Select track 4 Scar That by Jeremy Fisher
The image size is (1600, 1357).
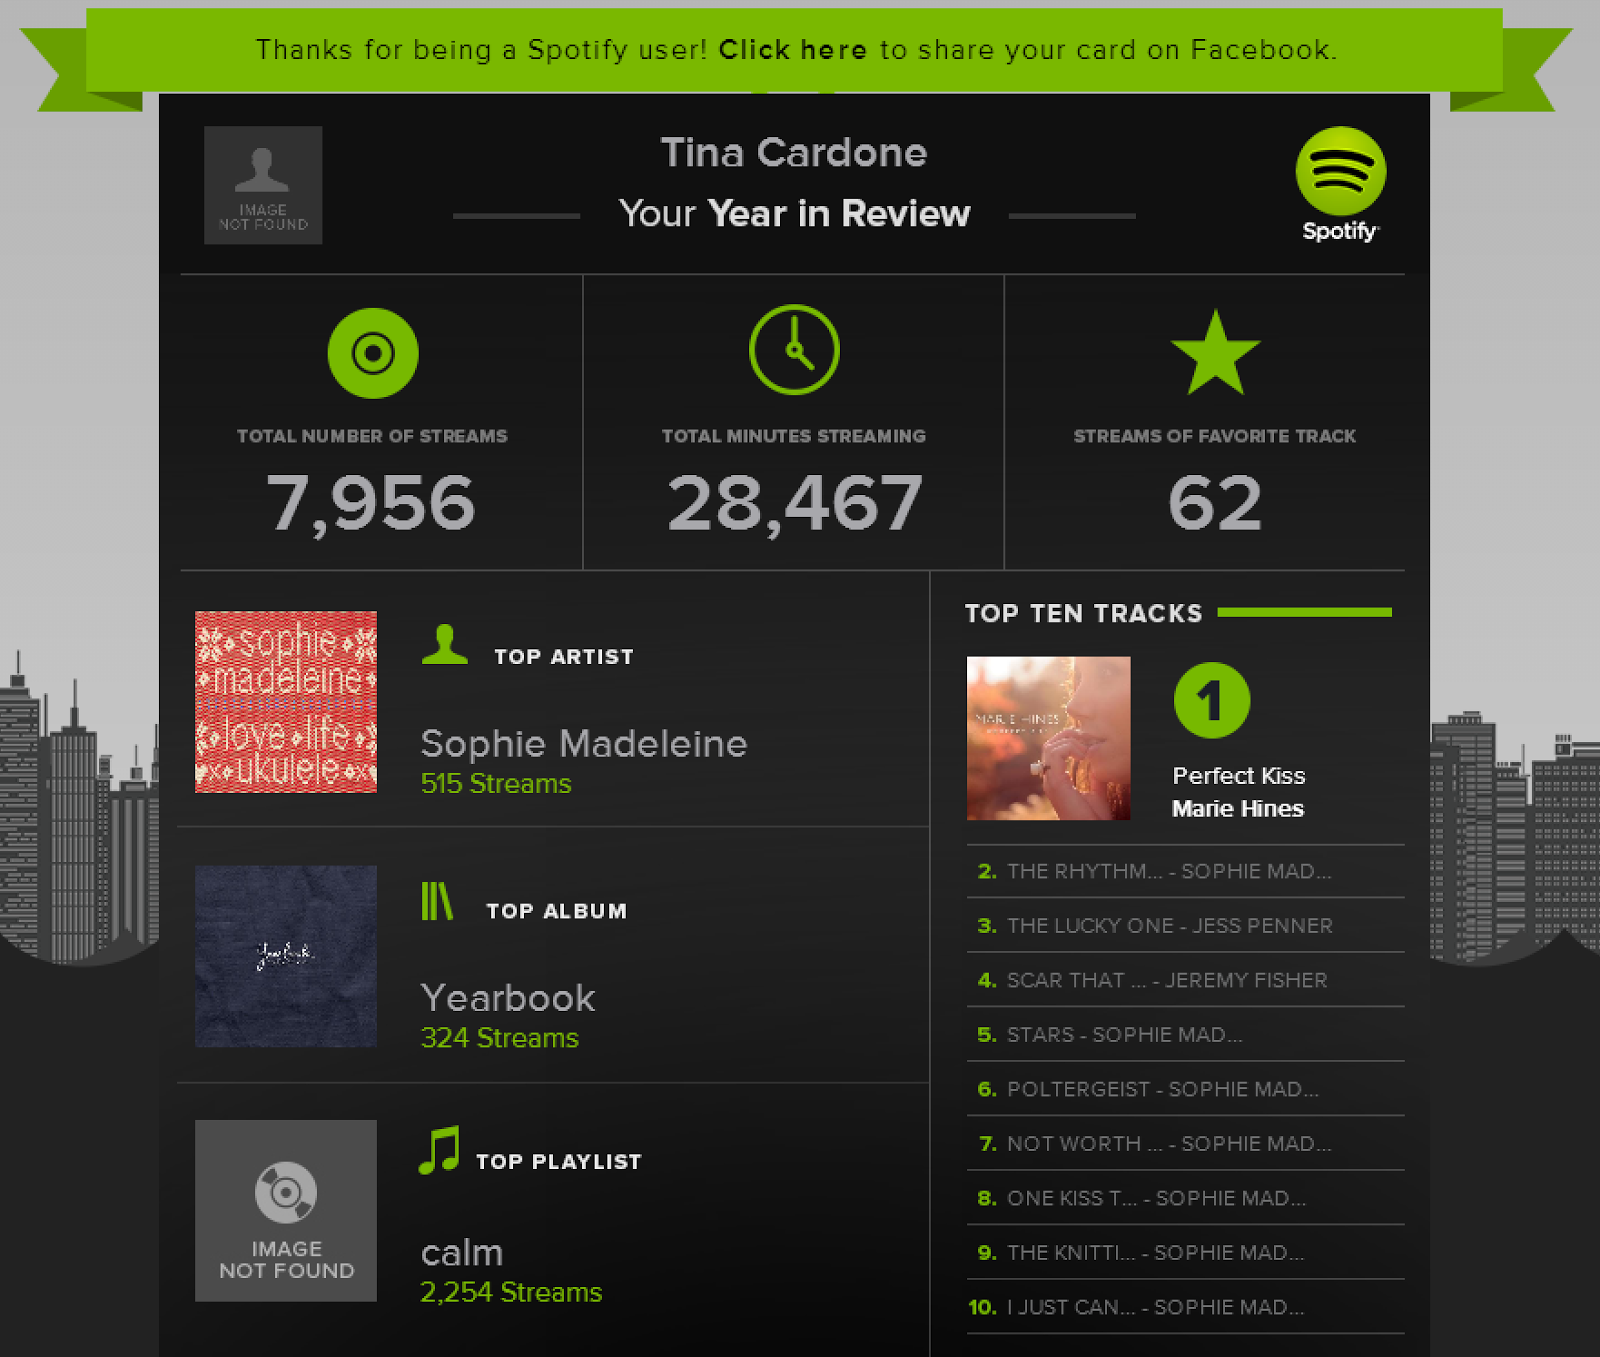click(x=1185, y=980)
